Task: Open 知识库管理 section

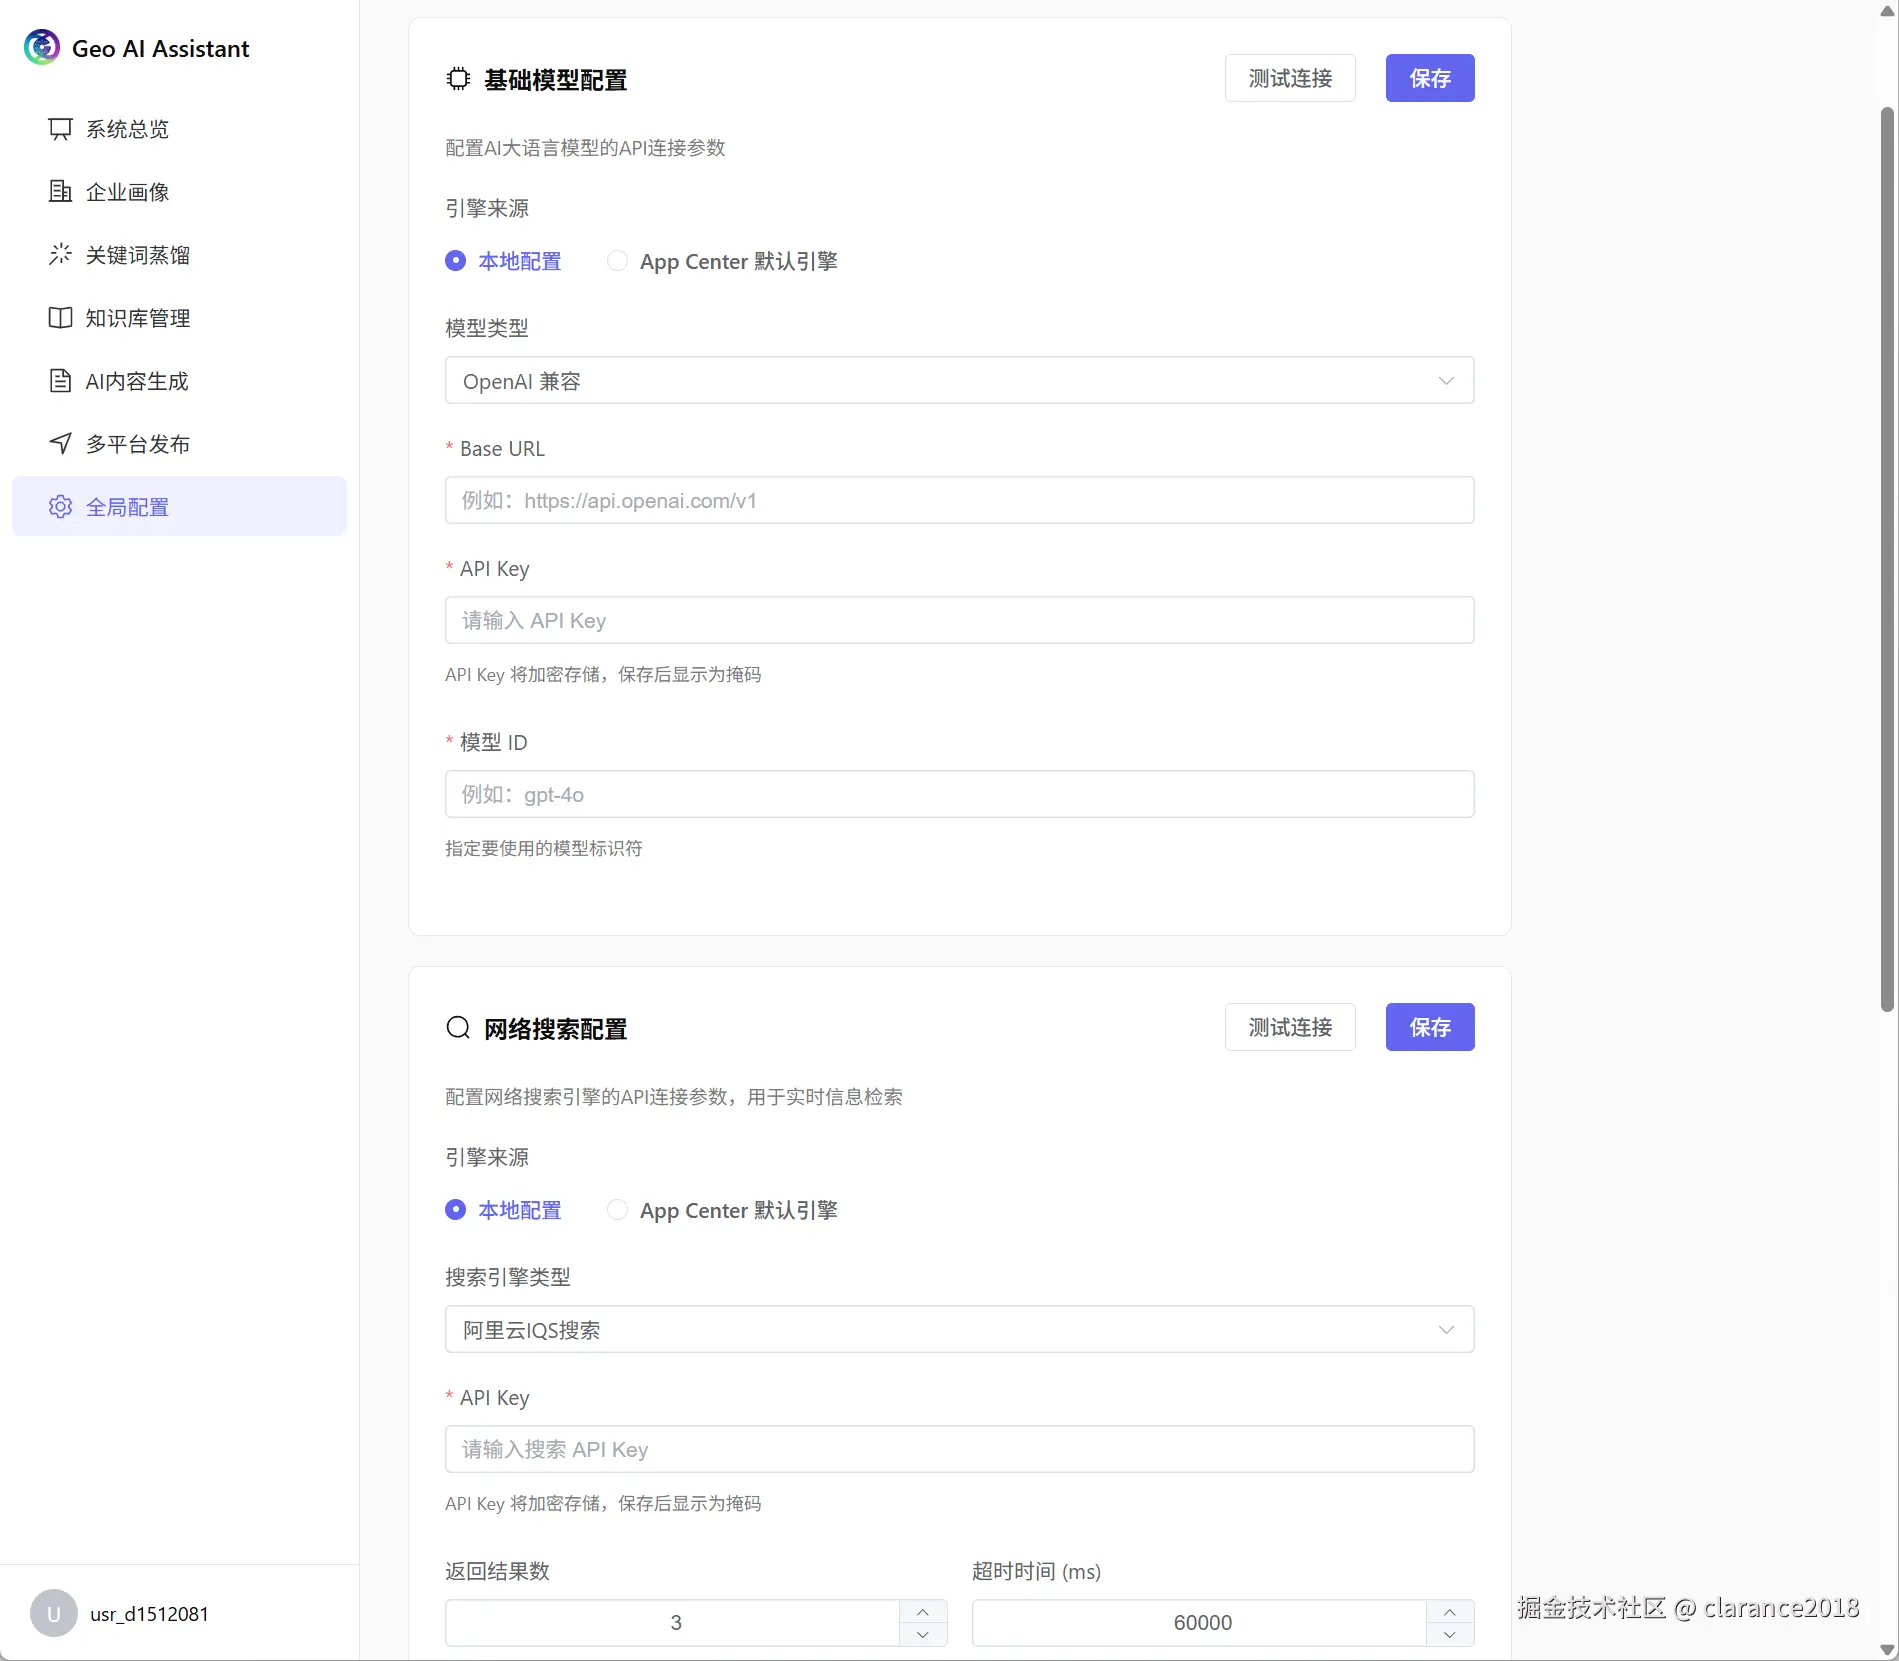Action: pyautogui.click(x=179, y=318)
